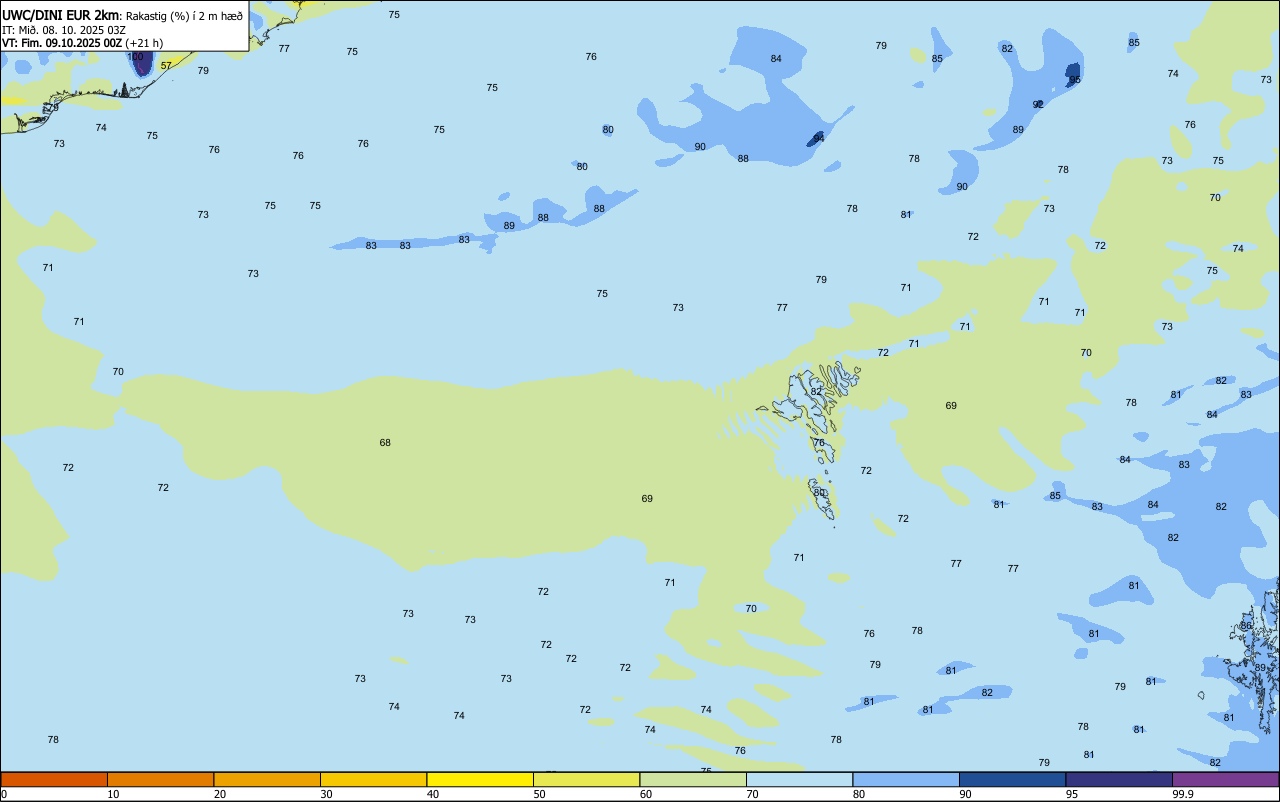
Task: Click the '100' humidity value on the map
Action: click(x=136, y=57)
